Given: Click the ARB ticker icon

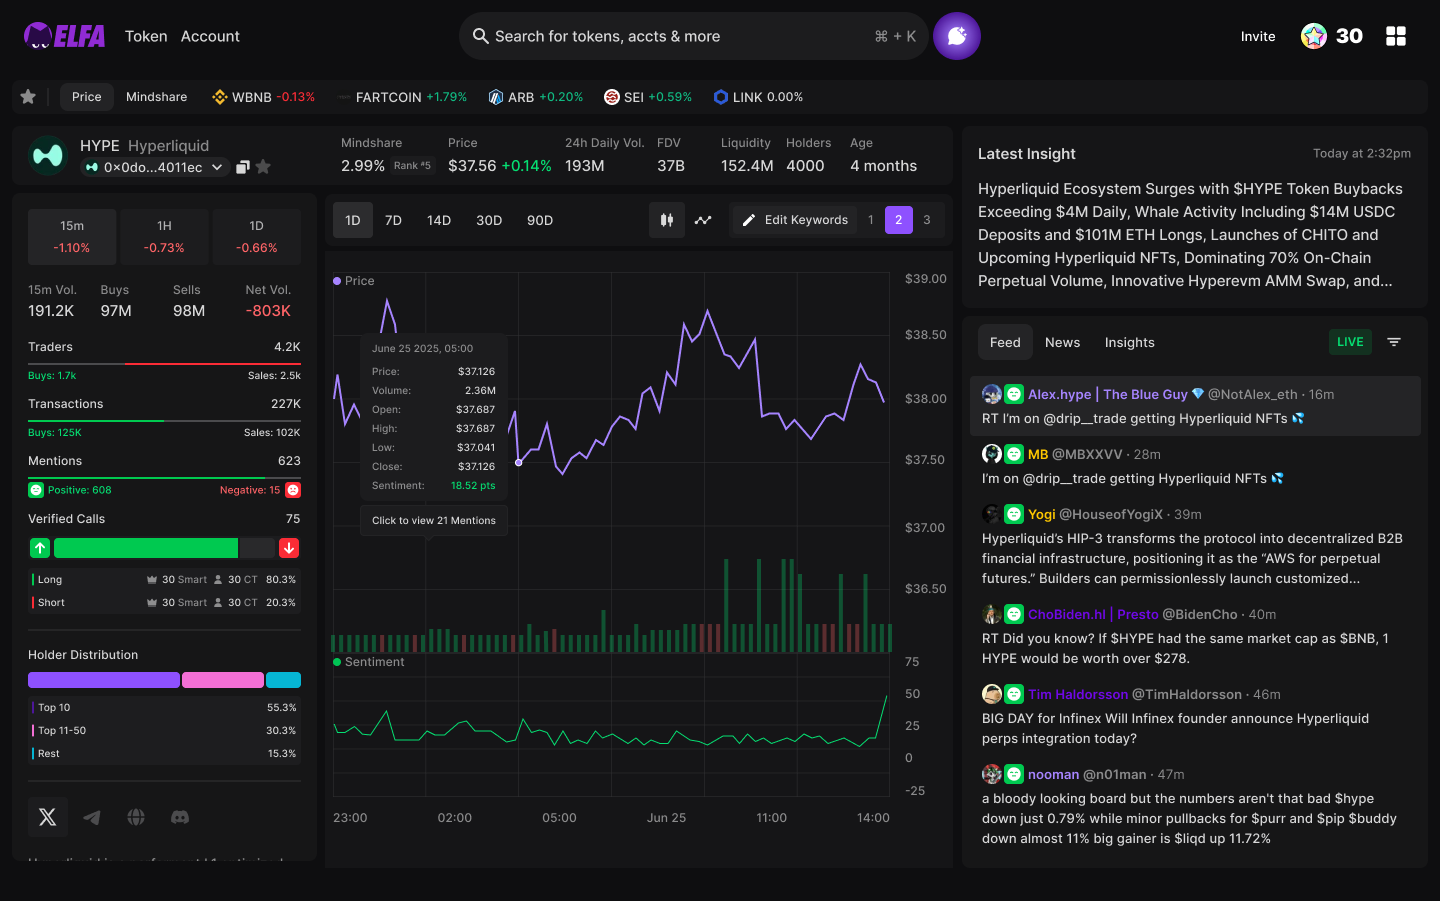Looking at the screenshot, I should [x=496, y=97].
